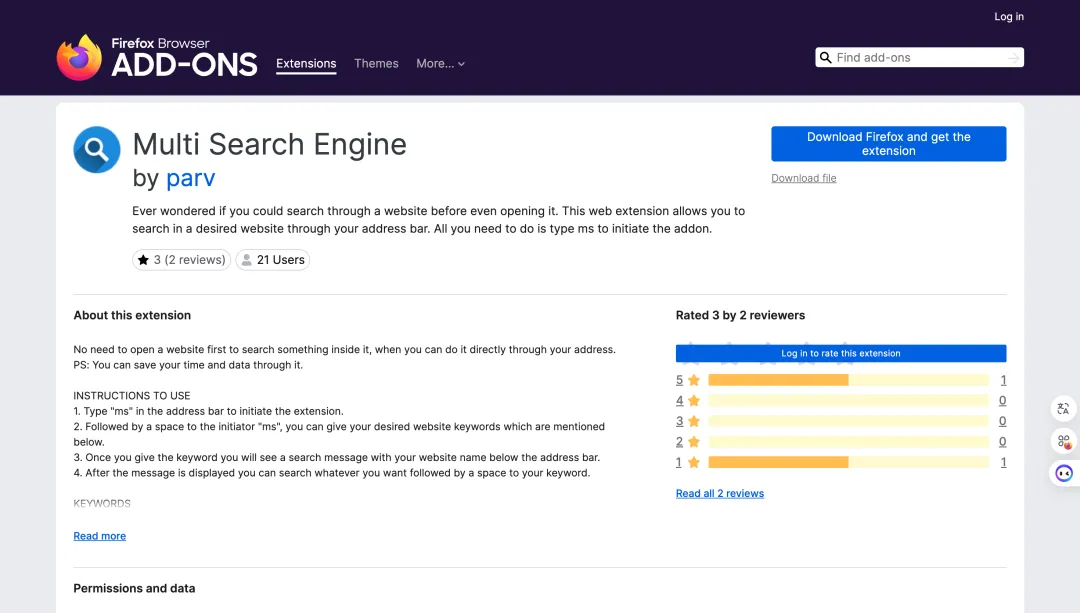Click Download Firefox and get the extension

pos(888,144)
